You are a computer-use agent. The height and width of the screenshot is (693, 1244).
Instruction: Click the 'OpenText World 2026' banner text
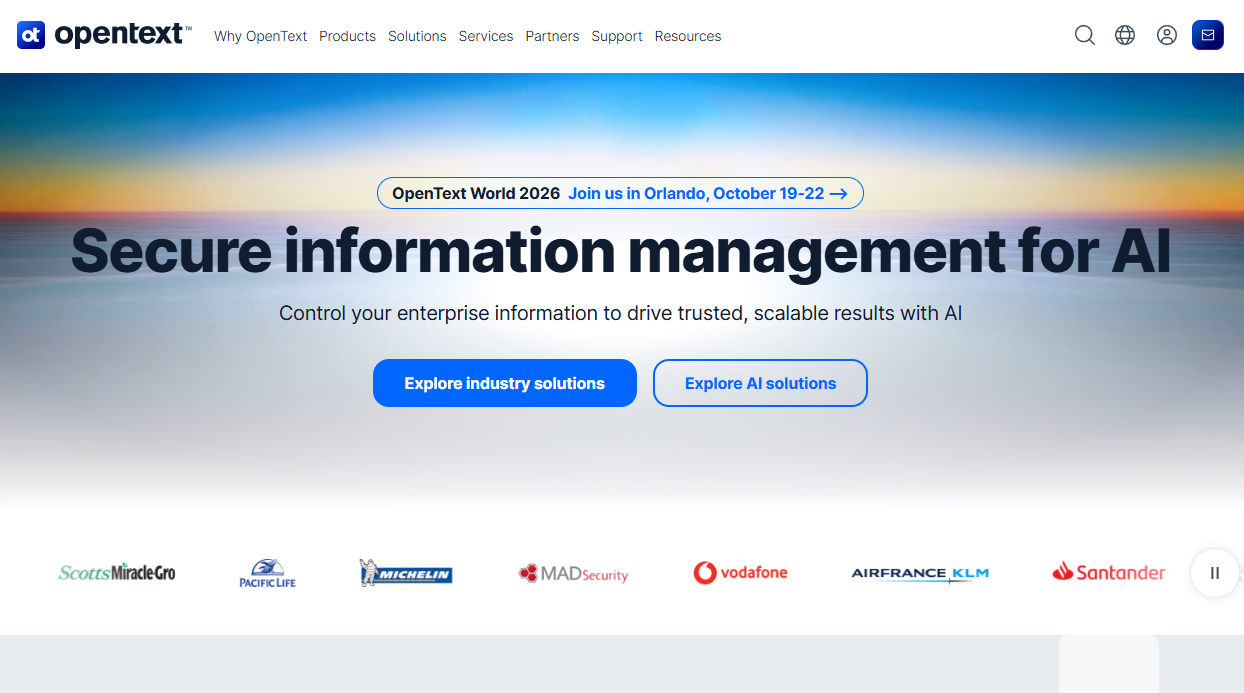476,193
